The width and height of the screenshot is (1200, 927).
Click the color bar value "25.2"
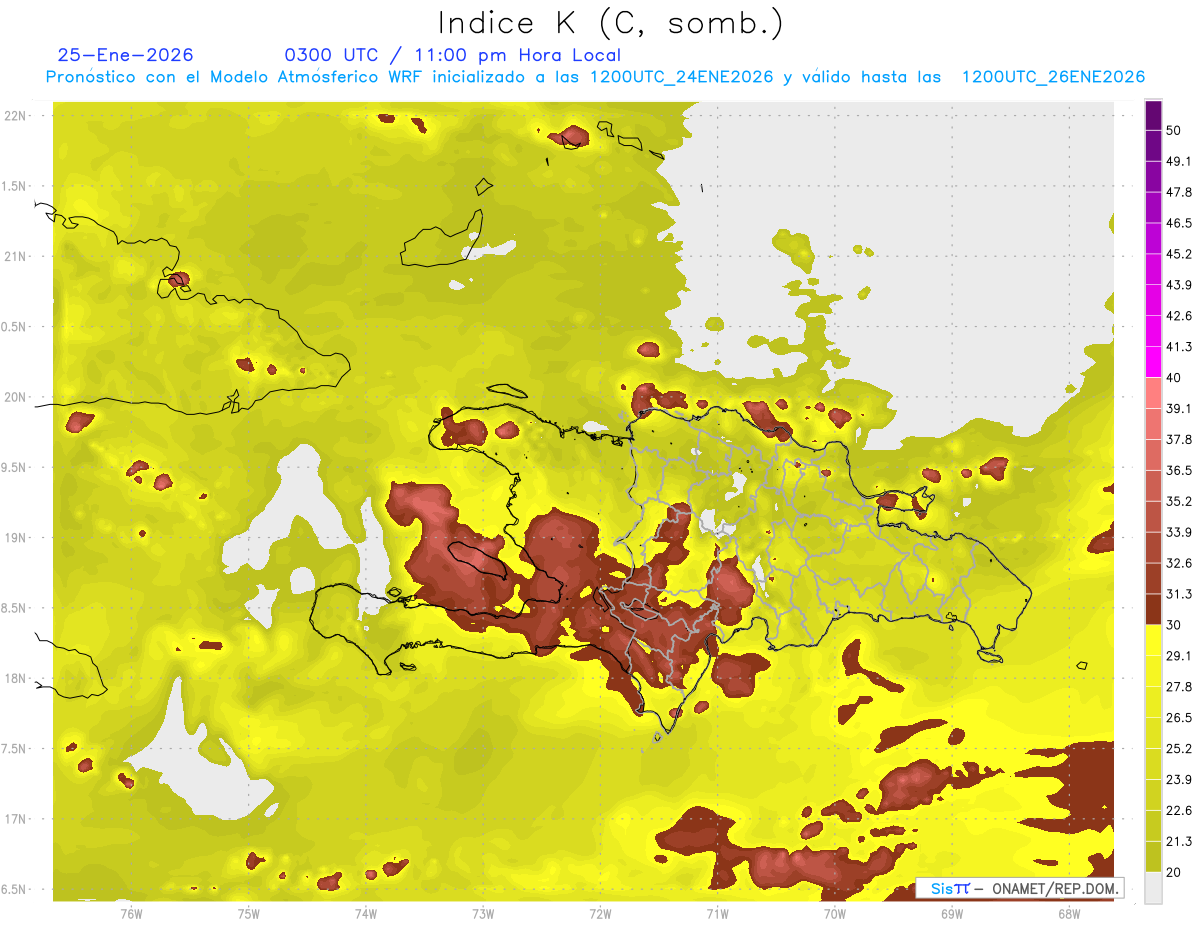pos(1179,748)
